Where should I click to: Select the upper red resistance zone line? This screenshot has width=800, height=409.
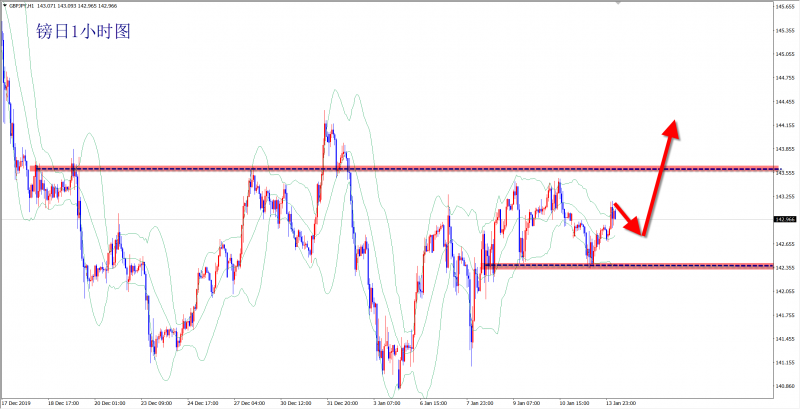point(400,168)
